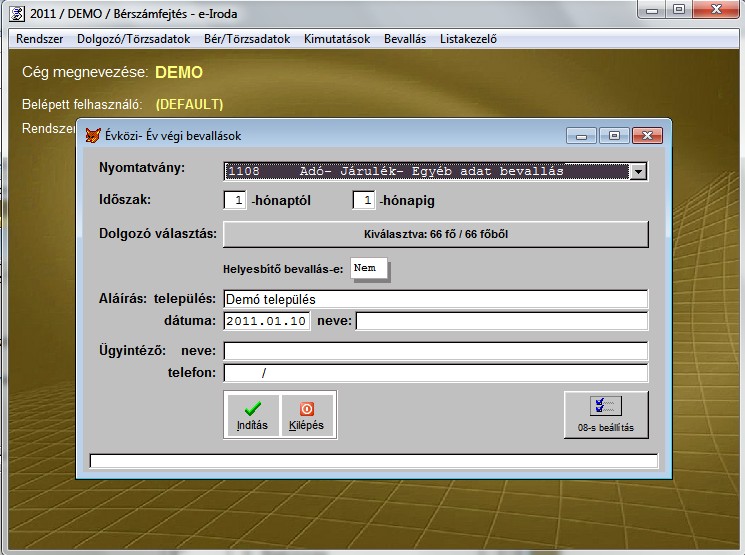
Task: Click the Aláírás település text field
Action: click(x=435, y=299)
